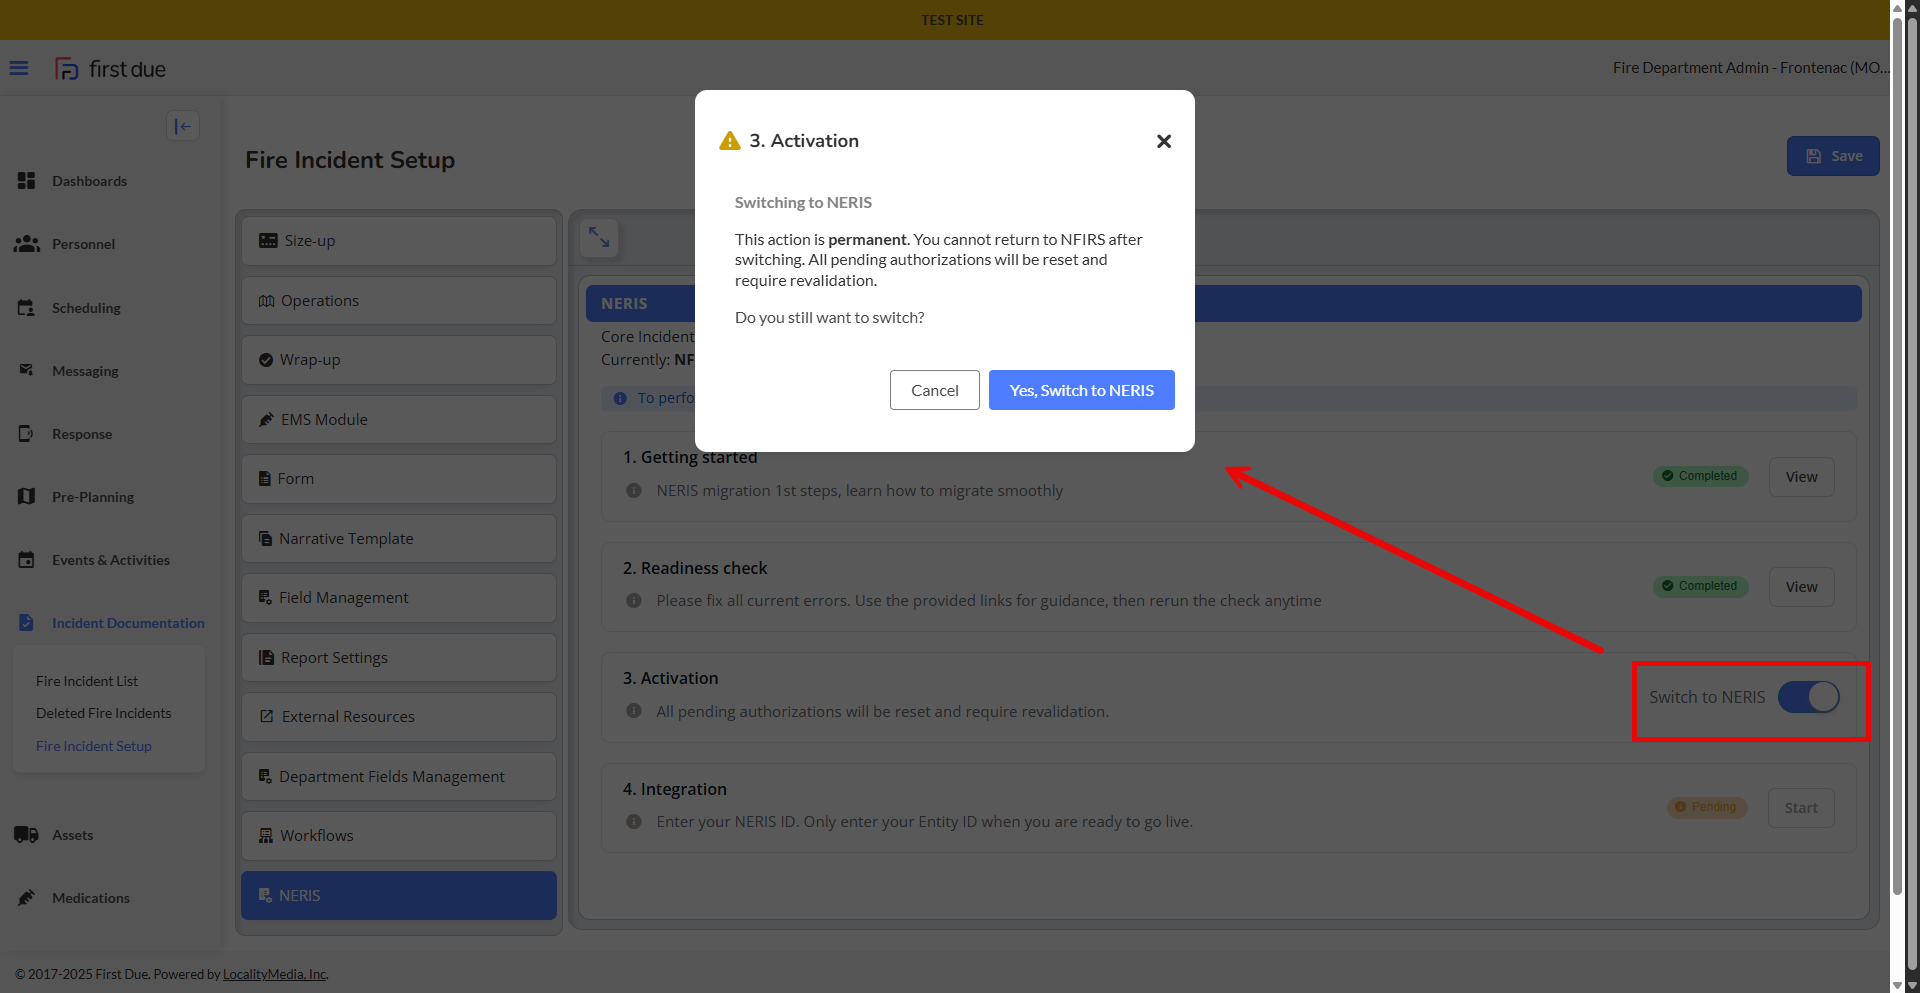Click the LocalityMedia, Inc. footer link
Screen dimensions: 1920x993
pyautogui.click(x=275, y=974)
